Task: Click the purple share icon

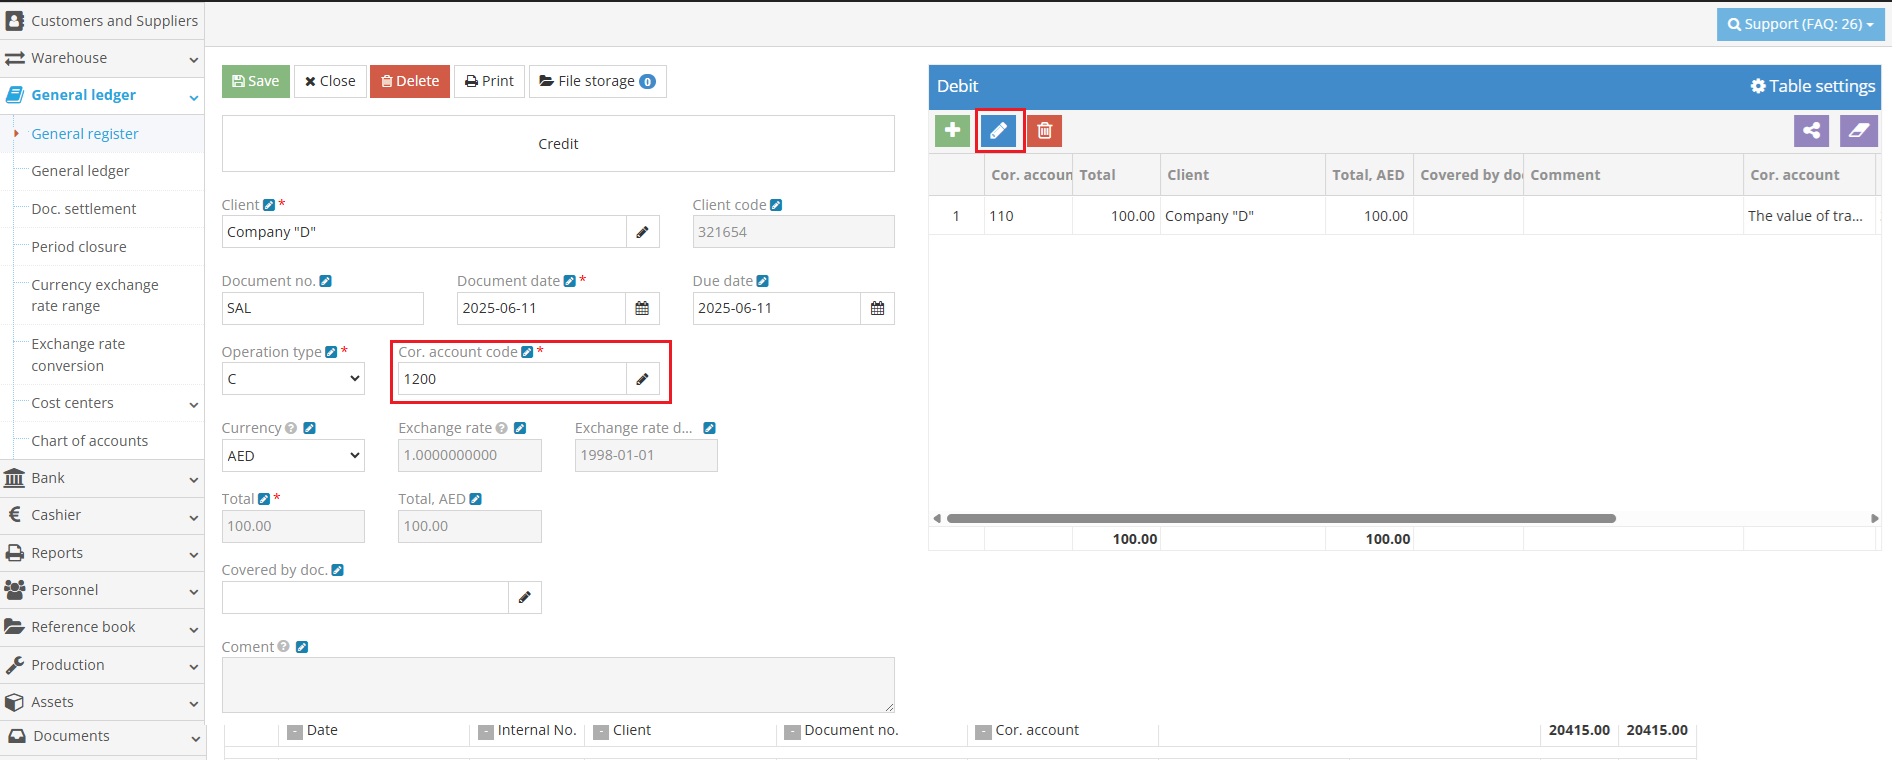Action: 1811,131
